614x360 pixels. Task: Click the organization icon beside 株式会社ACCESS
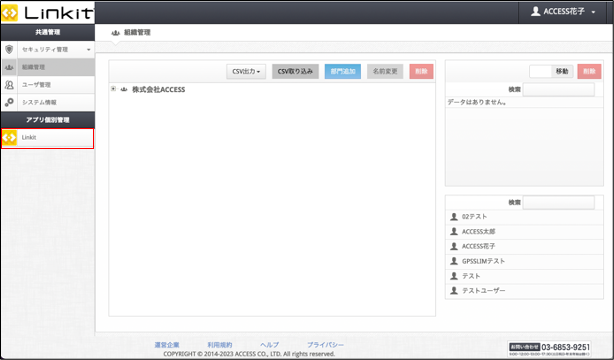124,90
